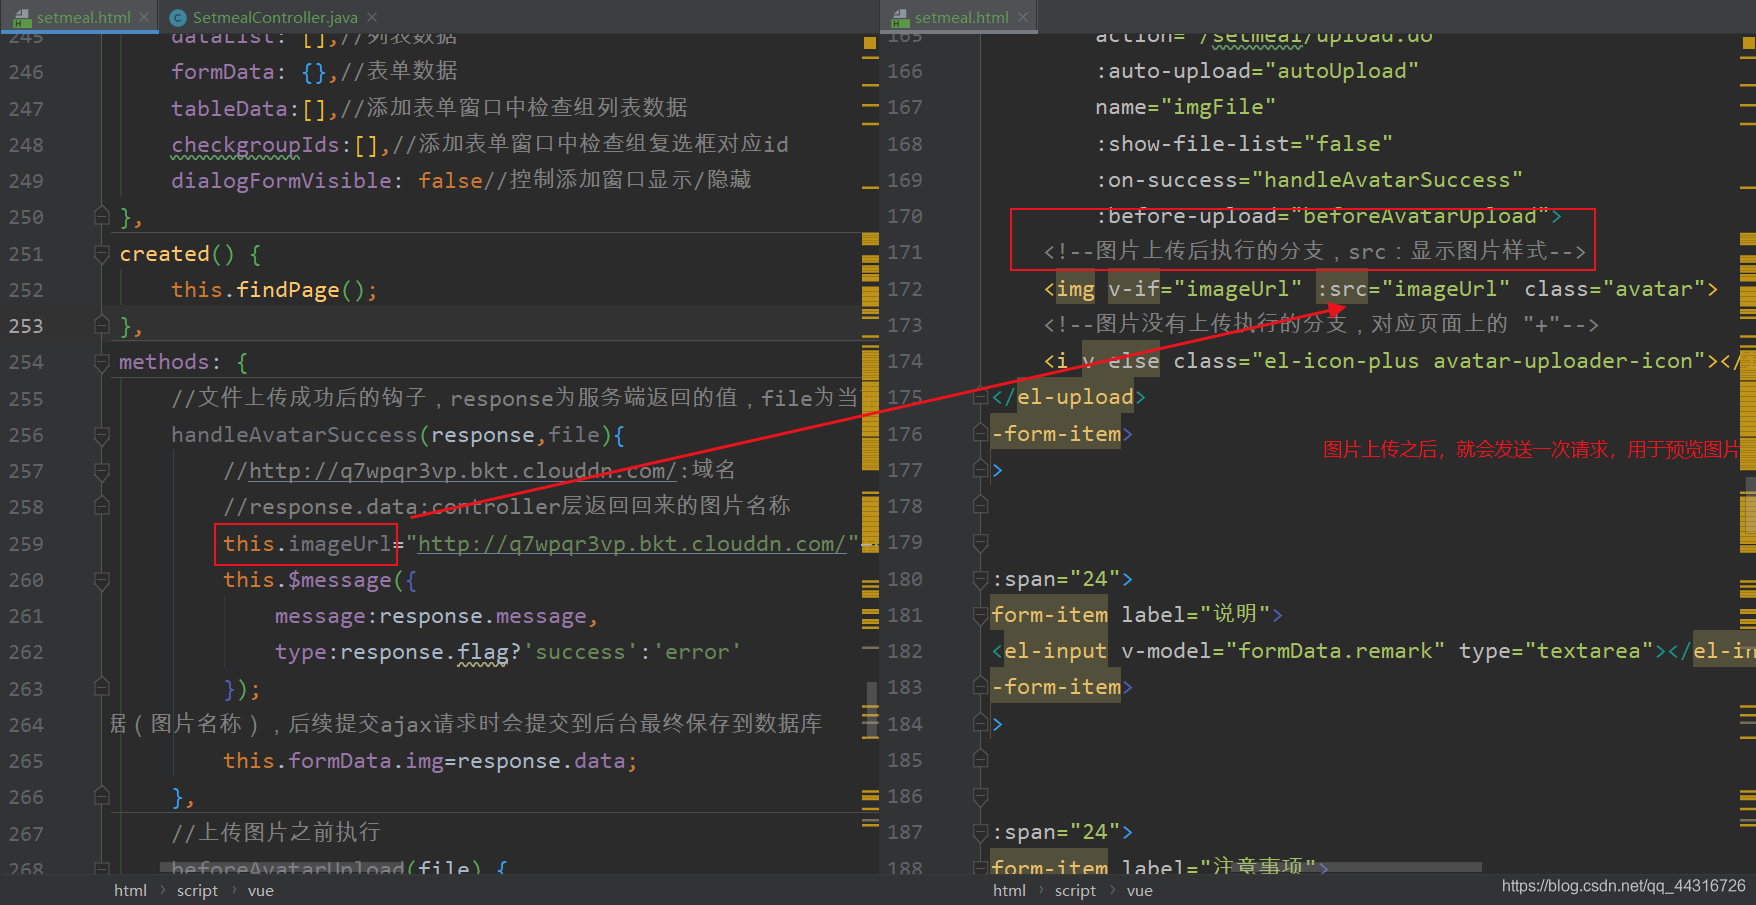The image size is (1756, 905).
Task: Collapse the created() block on line 251
Action: coord(101,253)
